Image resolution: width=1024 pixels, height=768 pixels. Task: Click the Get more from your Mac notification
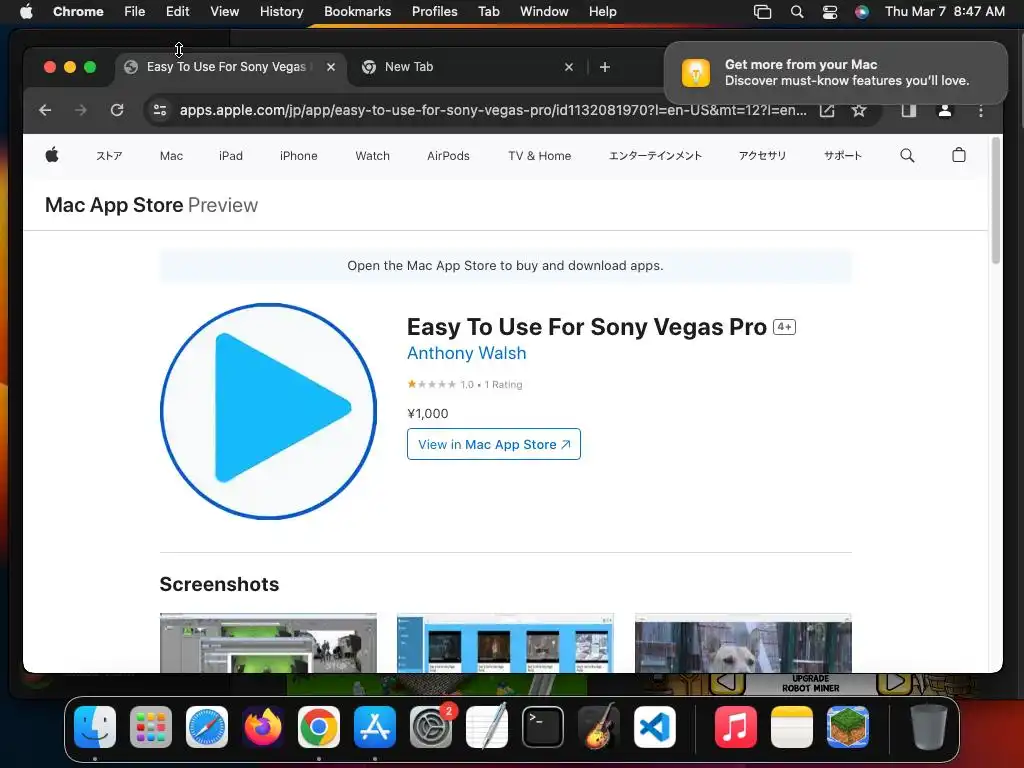[836, 72]
